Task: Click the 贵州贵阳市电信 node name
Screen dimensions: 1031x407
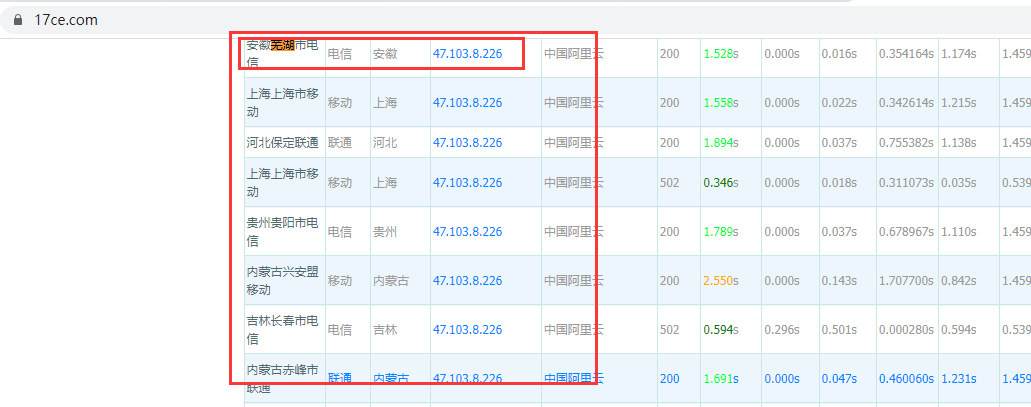Action: [x=283, y=232]
